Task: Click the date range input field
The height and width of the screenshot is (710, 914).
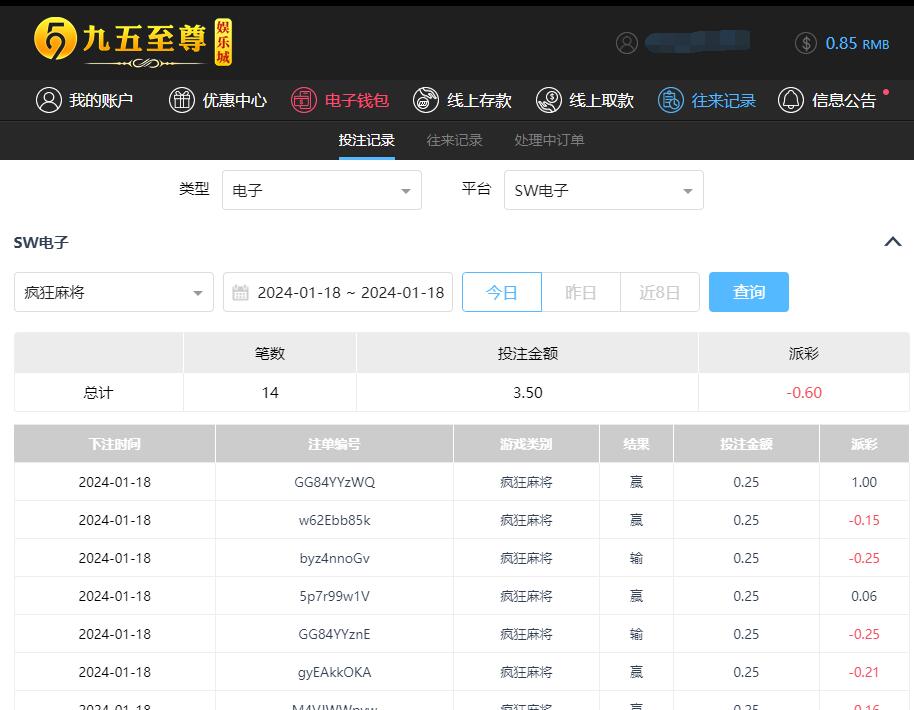Action: pyautogui.click(x=338, y=292)
